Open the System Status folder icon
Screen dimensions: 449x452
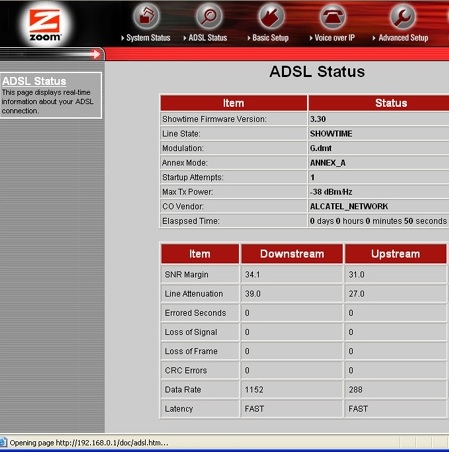tap(146, 16)
